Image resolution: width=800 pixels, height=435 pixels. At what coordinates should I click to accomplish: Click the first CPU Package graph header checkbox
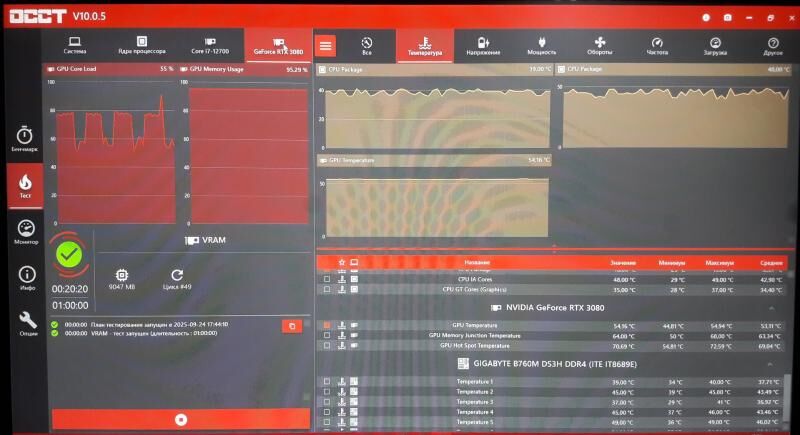click(x=322, y=69)
